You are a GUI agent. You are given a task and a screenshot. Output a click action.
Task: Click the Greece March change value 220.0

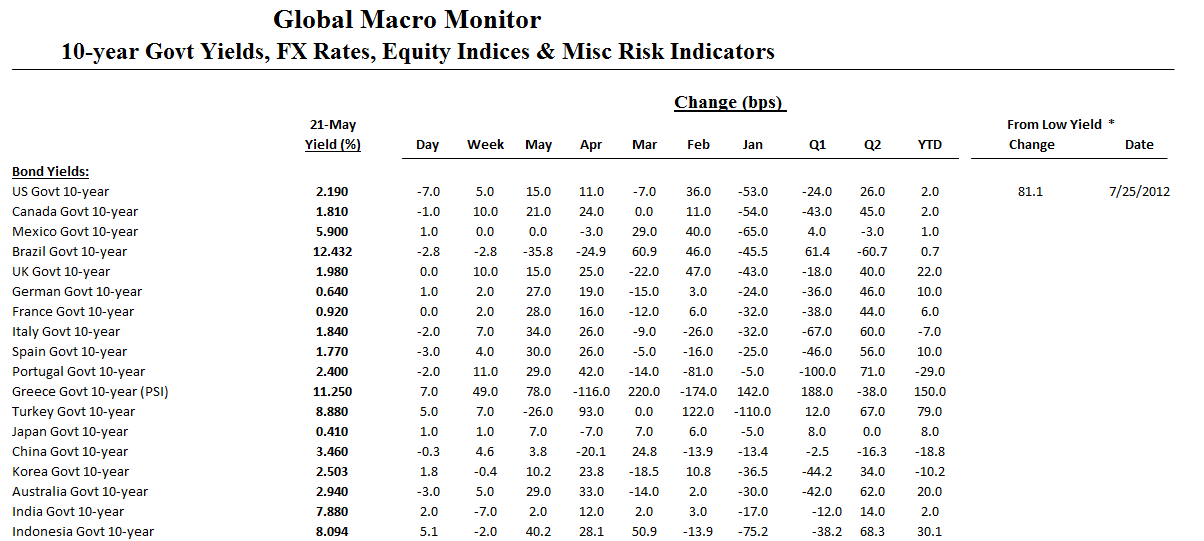point(644,391)
